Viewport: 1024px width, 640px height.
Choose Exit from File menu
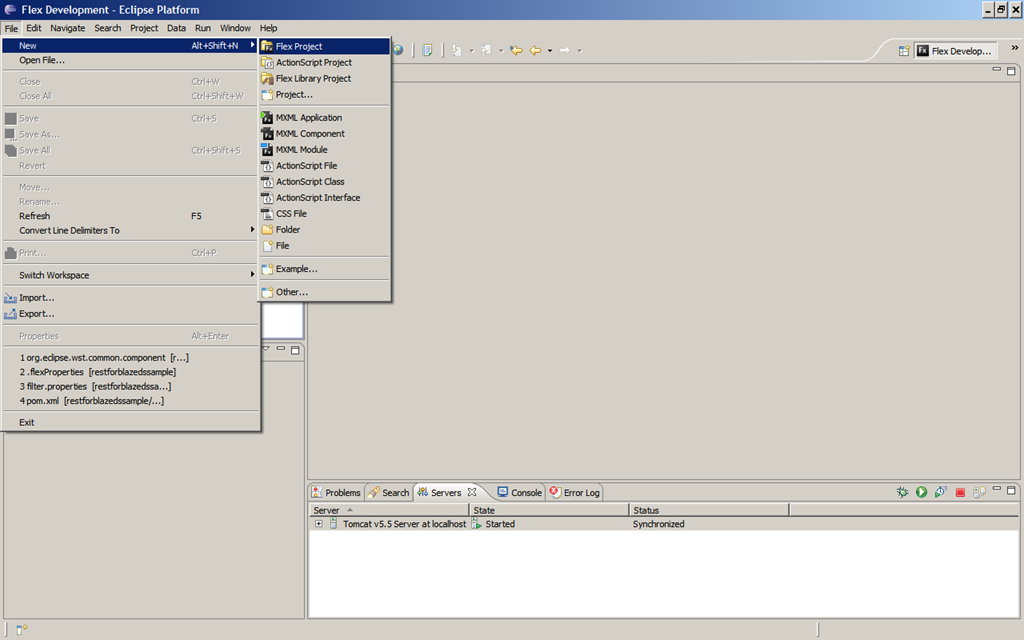[131, 422]
